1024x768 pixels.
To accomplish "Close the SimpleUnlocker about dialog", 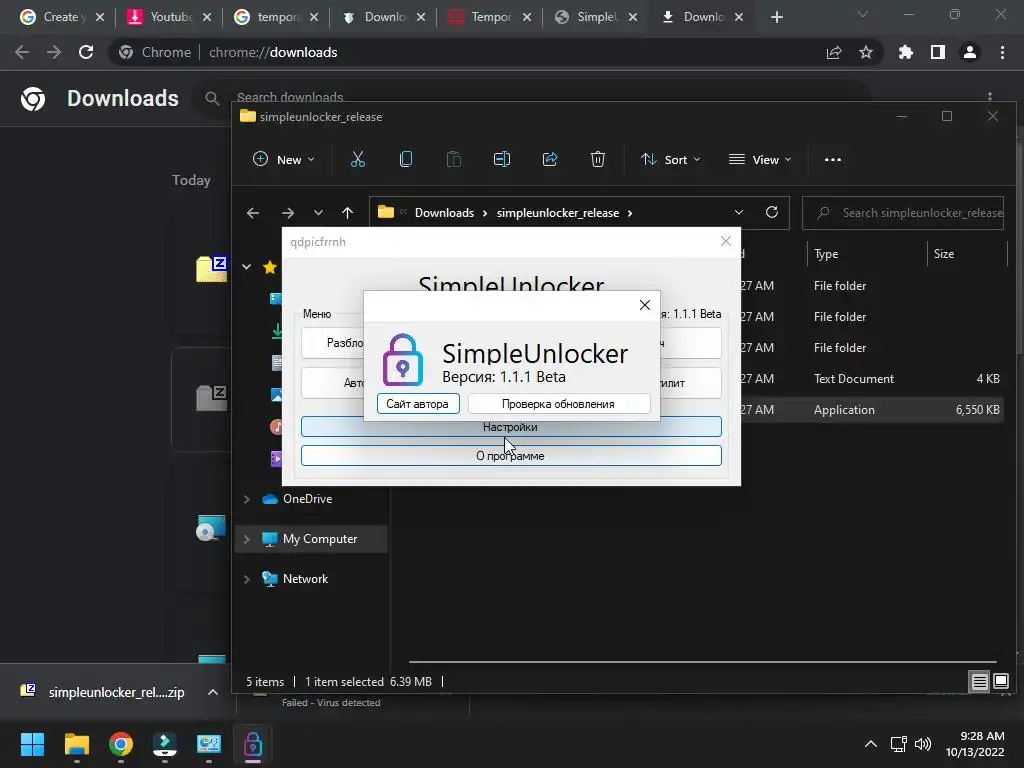I will (x=645, y=305).
